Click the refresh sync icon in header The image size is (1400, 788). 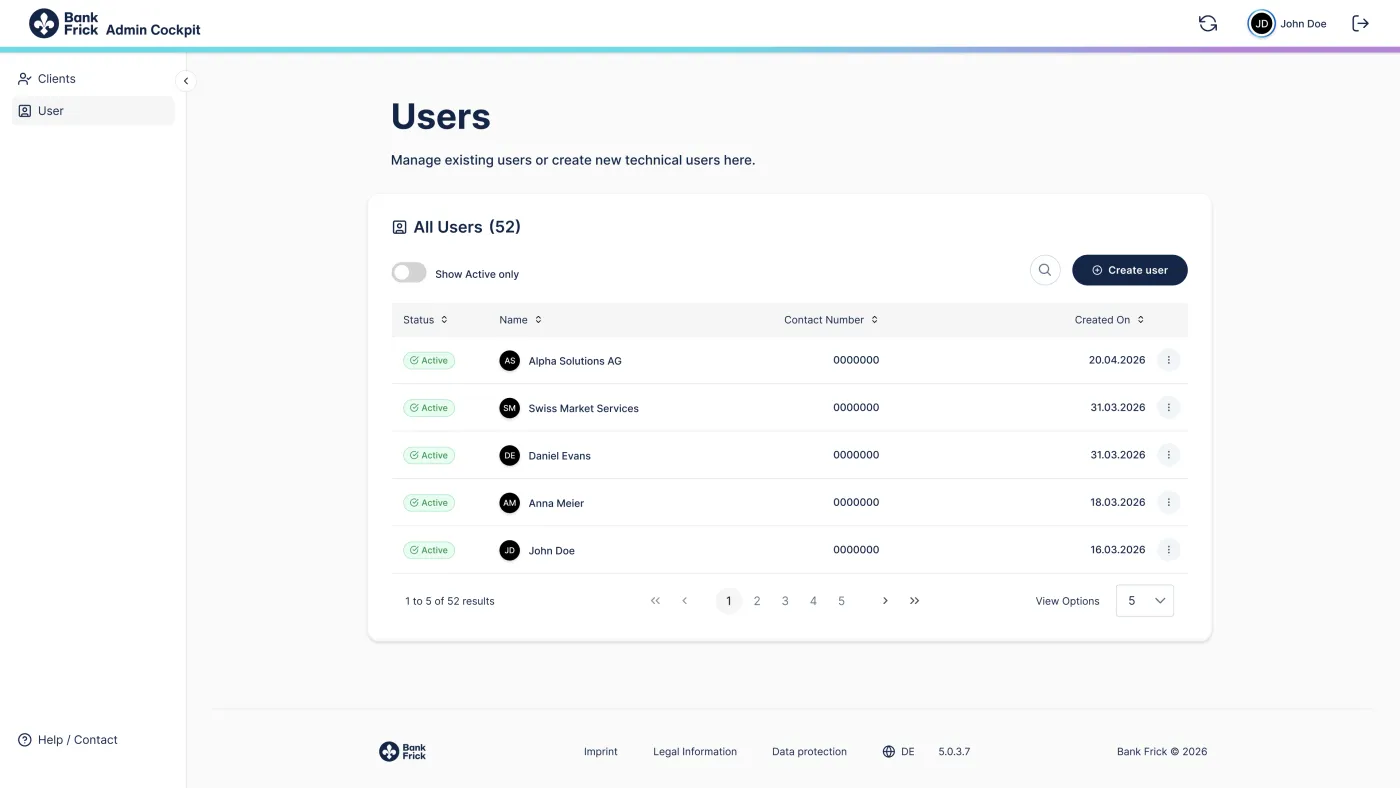[1208, 24]
